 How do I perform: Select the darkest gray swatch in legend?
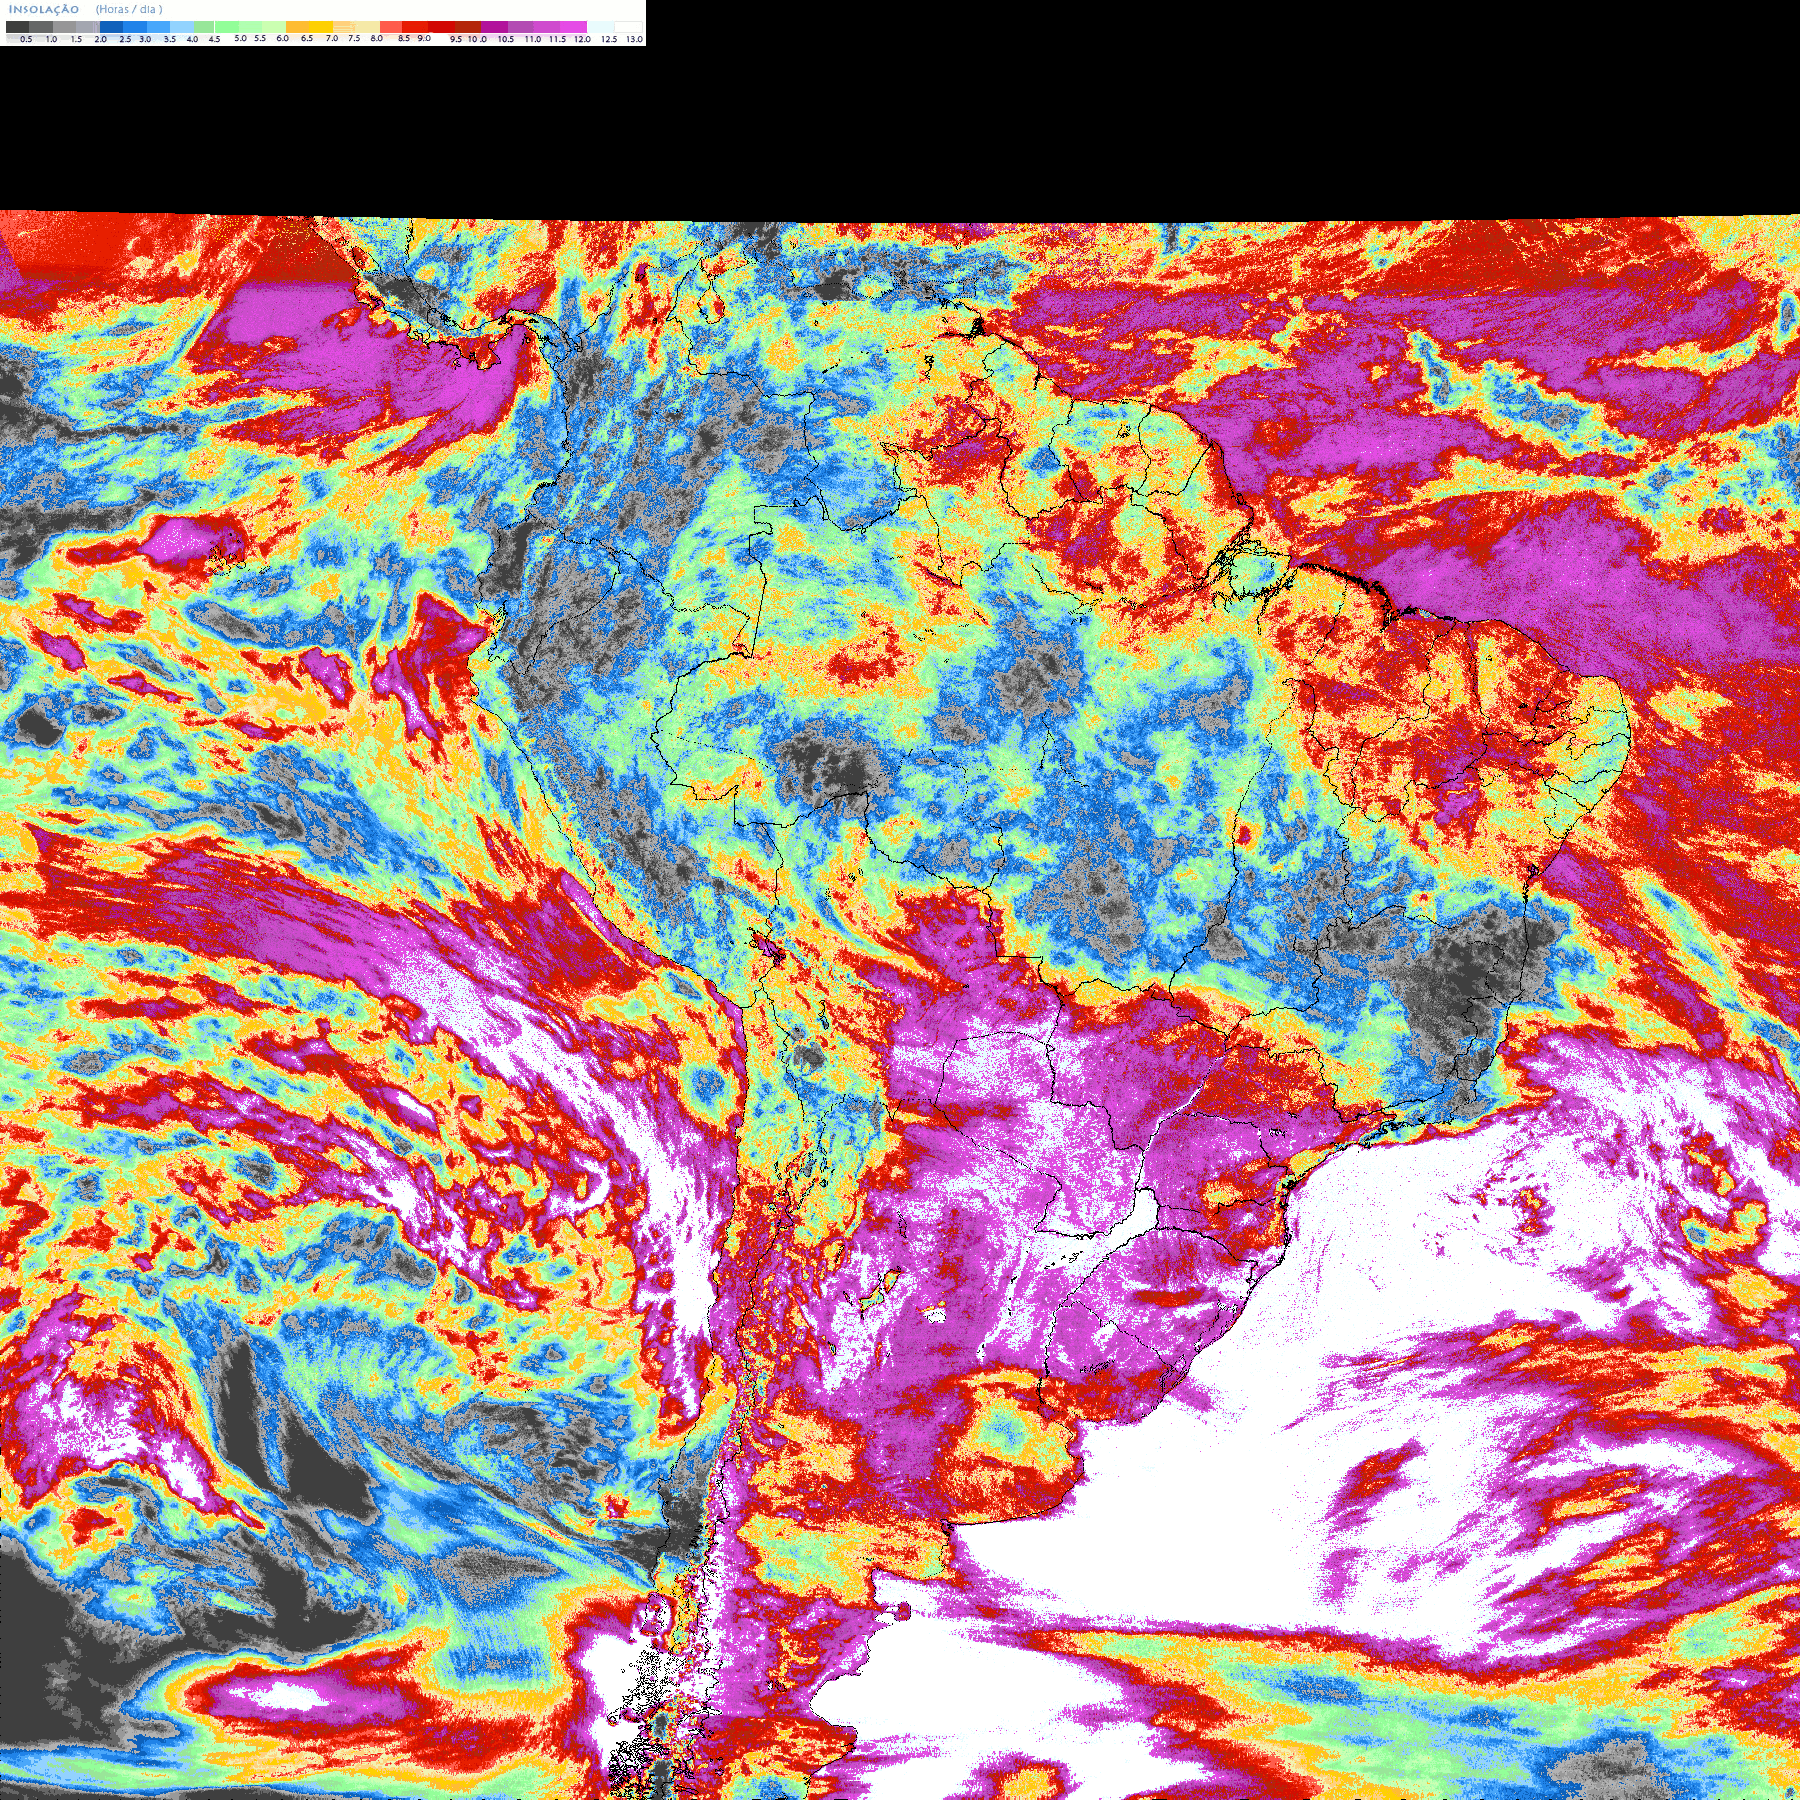point(17,27)
